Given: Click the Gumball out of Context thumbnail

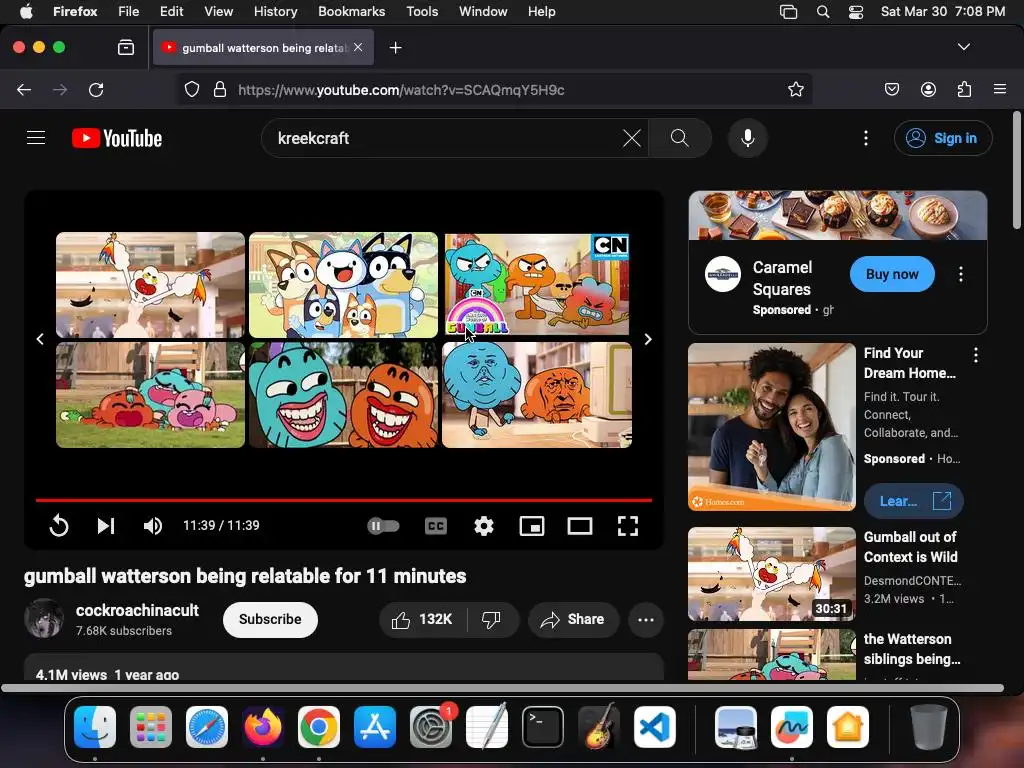Looking at the screenshot, I should tap(771, 574).
